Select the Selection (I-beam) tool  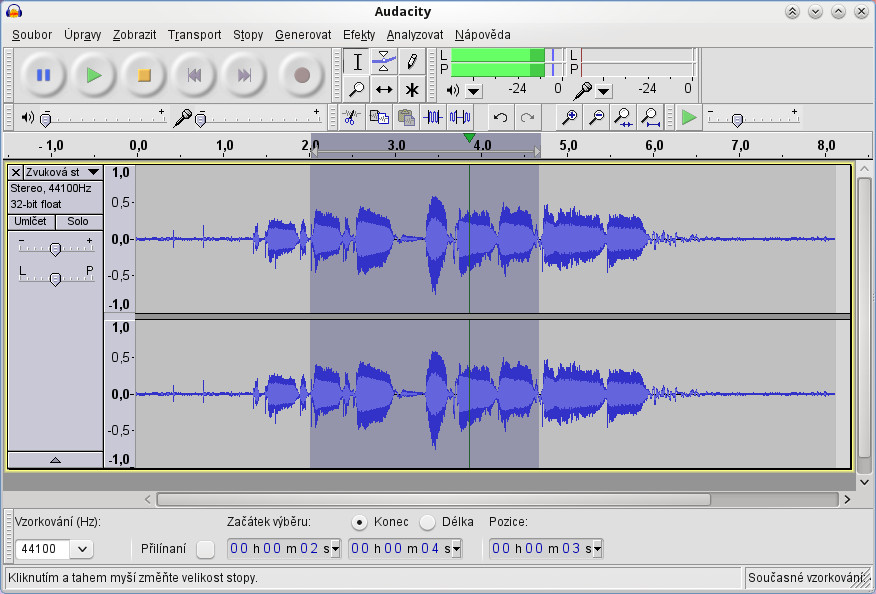356,61
